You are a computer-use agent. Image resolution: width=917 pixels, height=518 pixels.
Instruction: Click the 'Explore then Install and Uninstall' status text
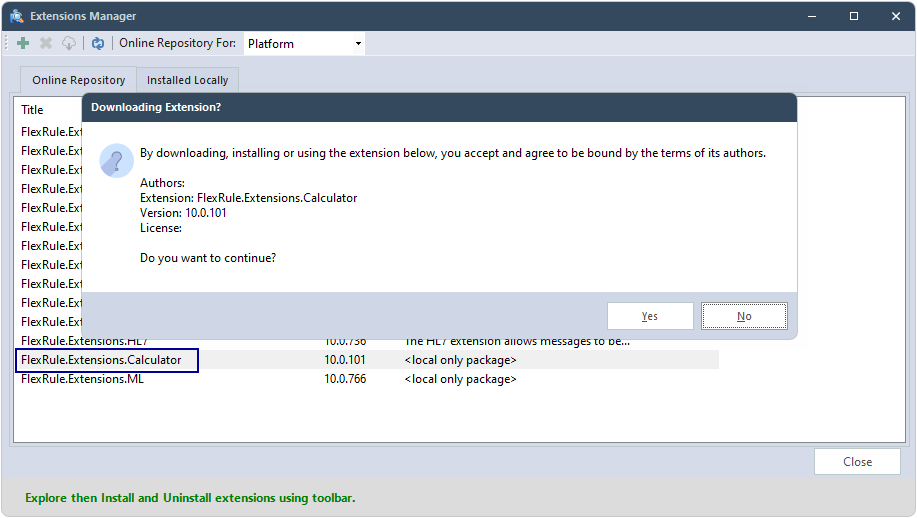click(x=190, y=498)
